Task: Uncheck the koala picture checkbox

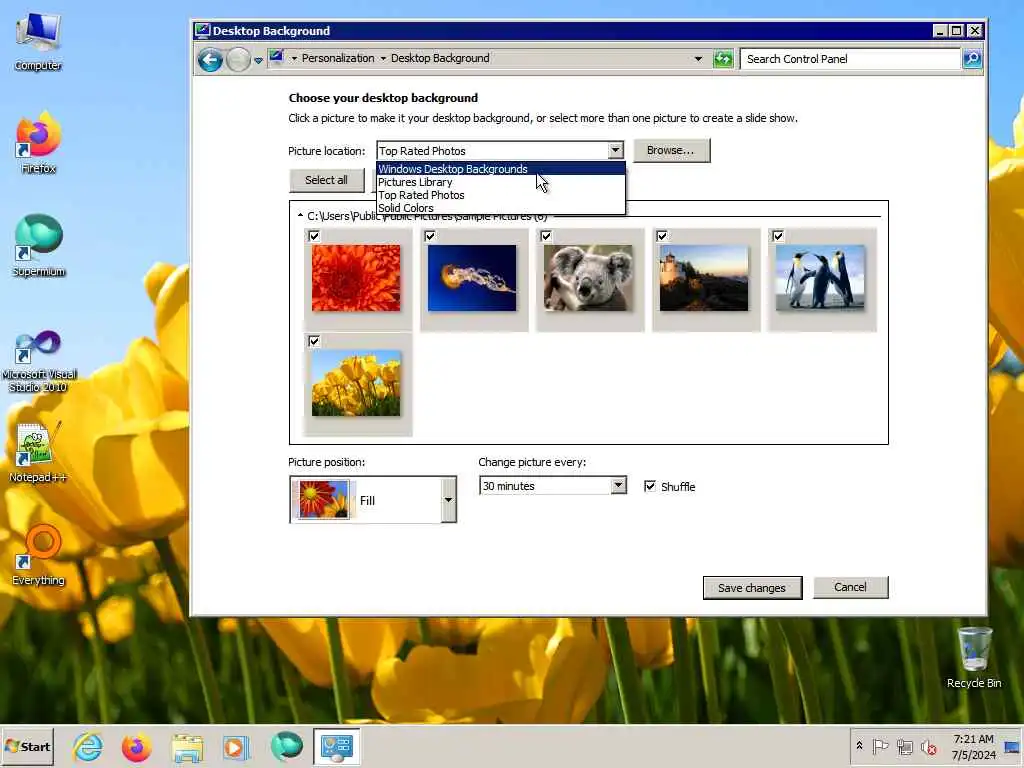Action: click(546, 236)
